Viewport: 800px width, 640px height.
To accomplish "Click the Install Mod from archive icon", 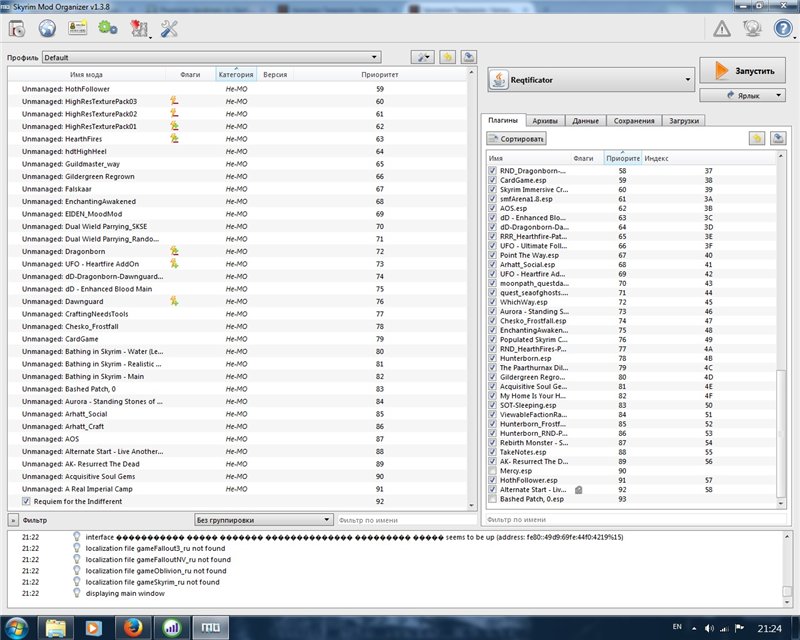I will 17,29.
